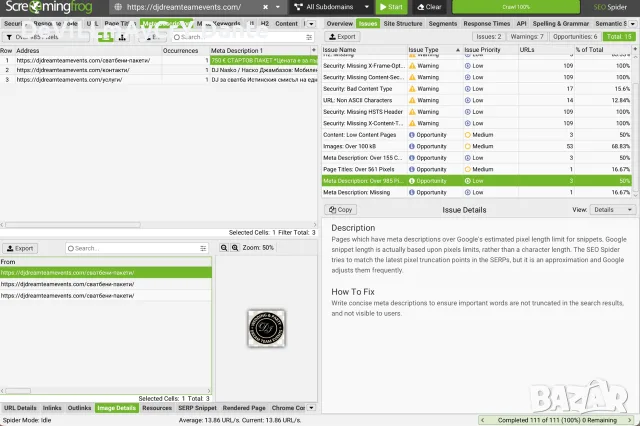Open search options icon in top-left search

point(309,37)
